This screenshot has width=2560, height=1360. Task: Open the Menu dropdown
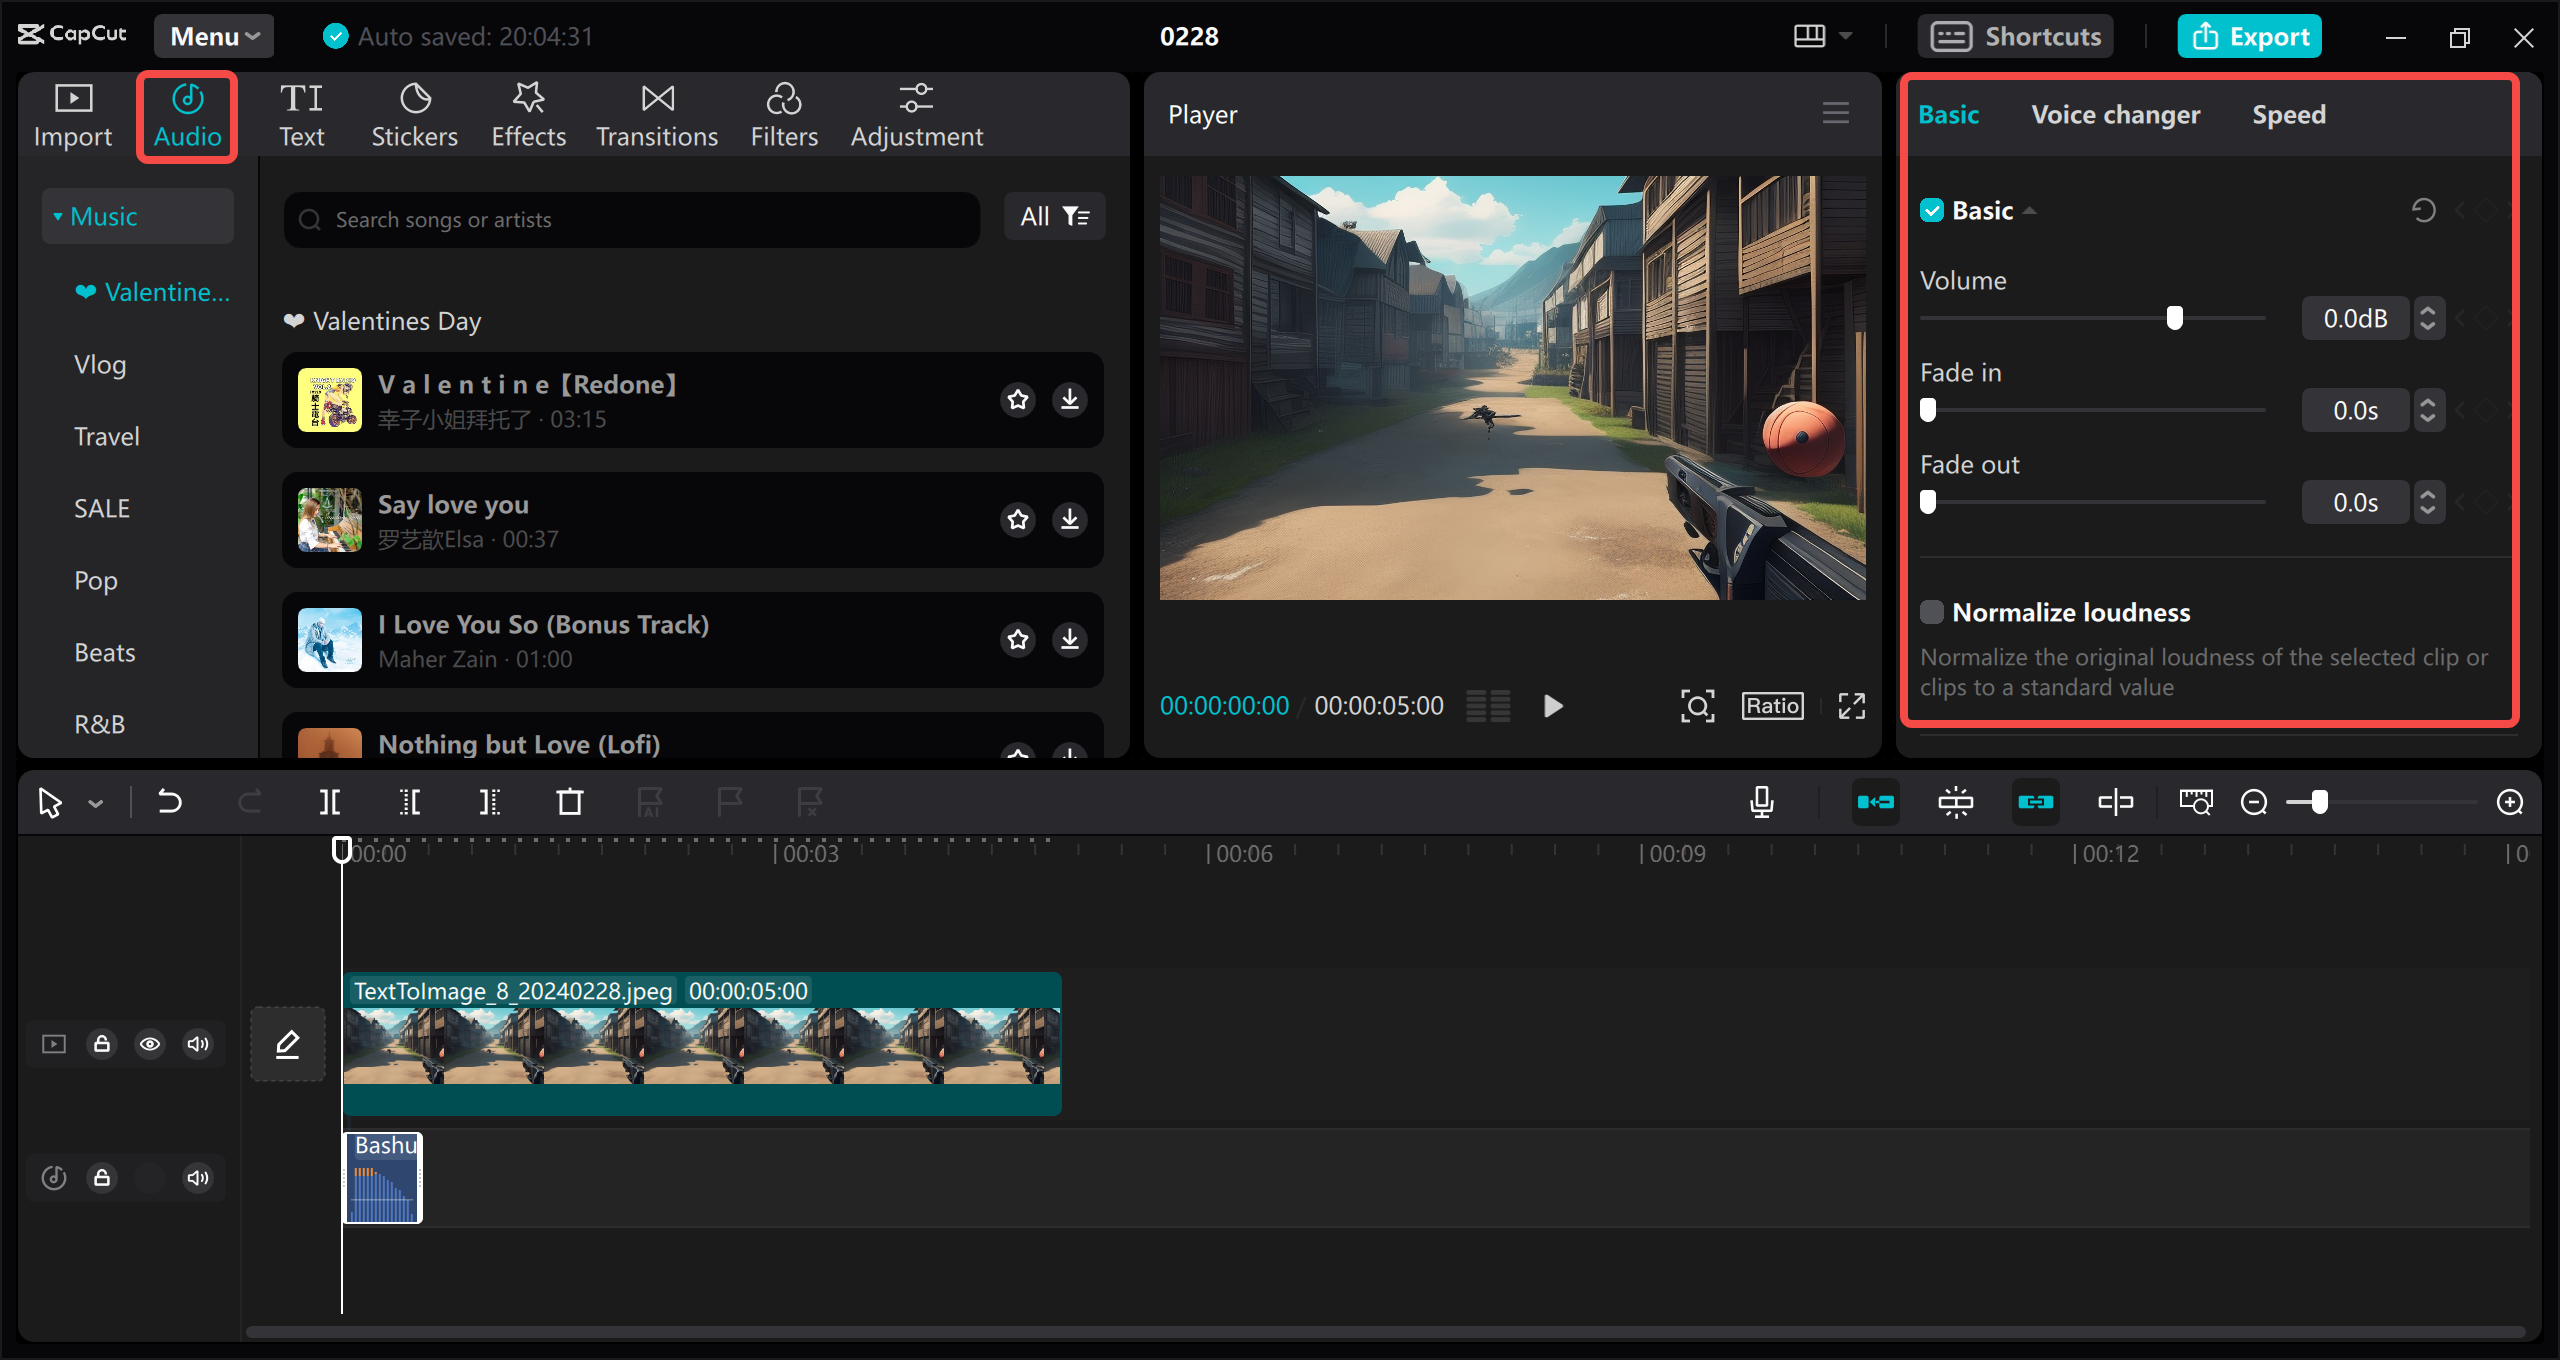pos(212,35)
